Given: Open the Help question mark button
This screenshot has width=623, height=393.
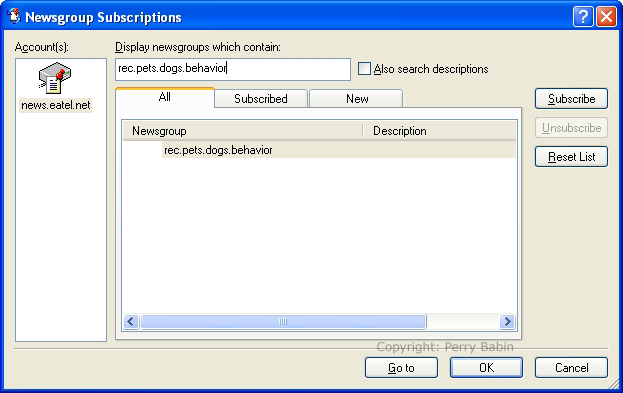Looking at the screenshot, I should (x=583, y=17).
